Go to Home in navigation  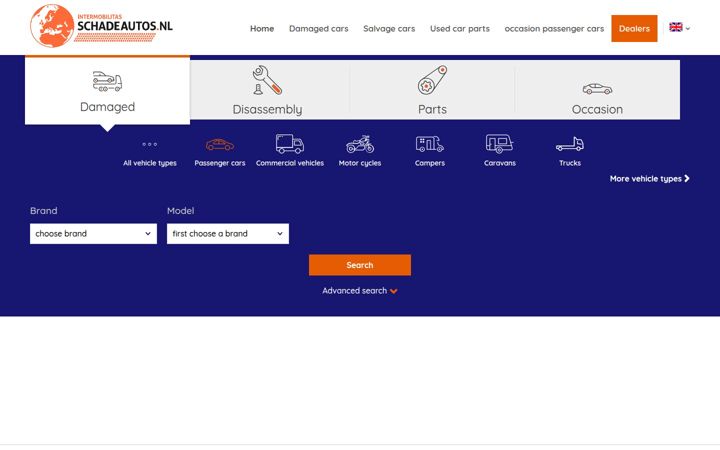pyautogui.click(x=262, y=28)
